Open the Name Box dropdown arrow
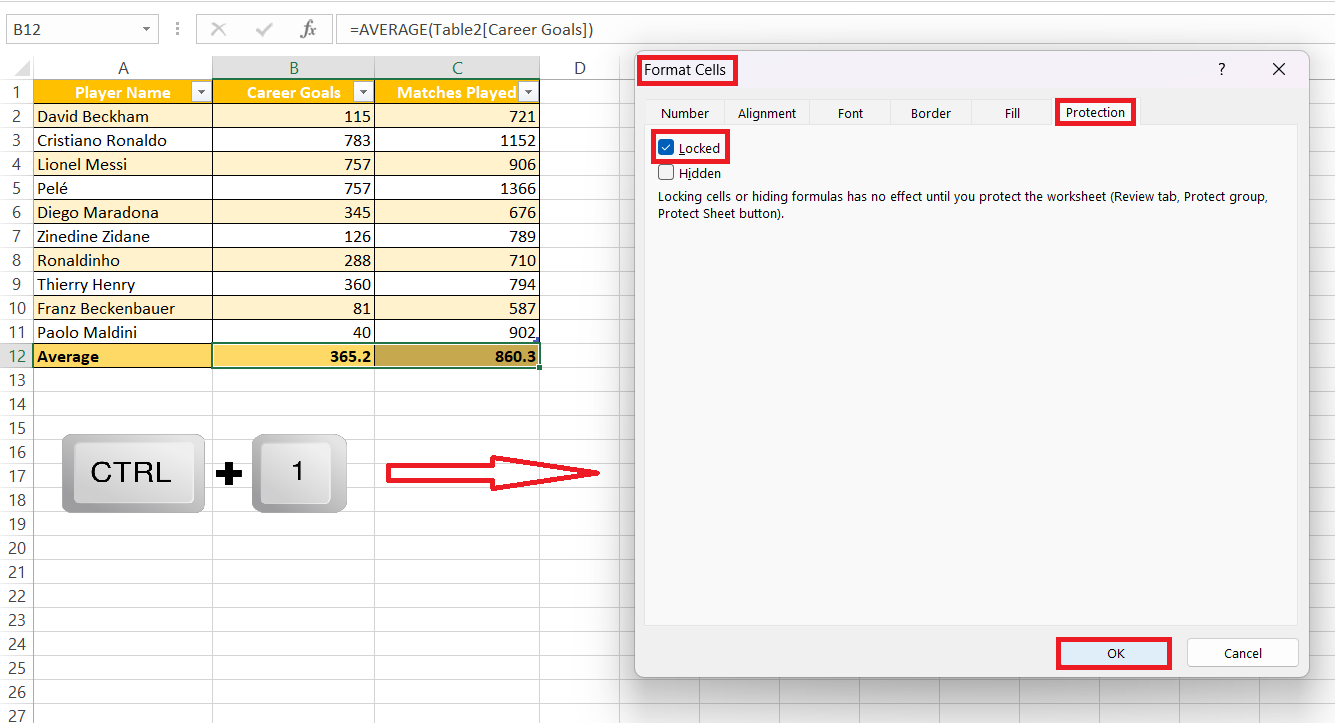Screen dimensions: 1335x723 tap(146, 30)
